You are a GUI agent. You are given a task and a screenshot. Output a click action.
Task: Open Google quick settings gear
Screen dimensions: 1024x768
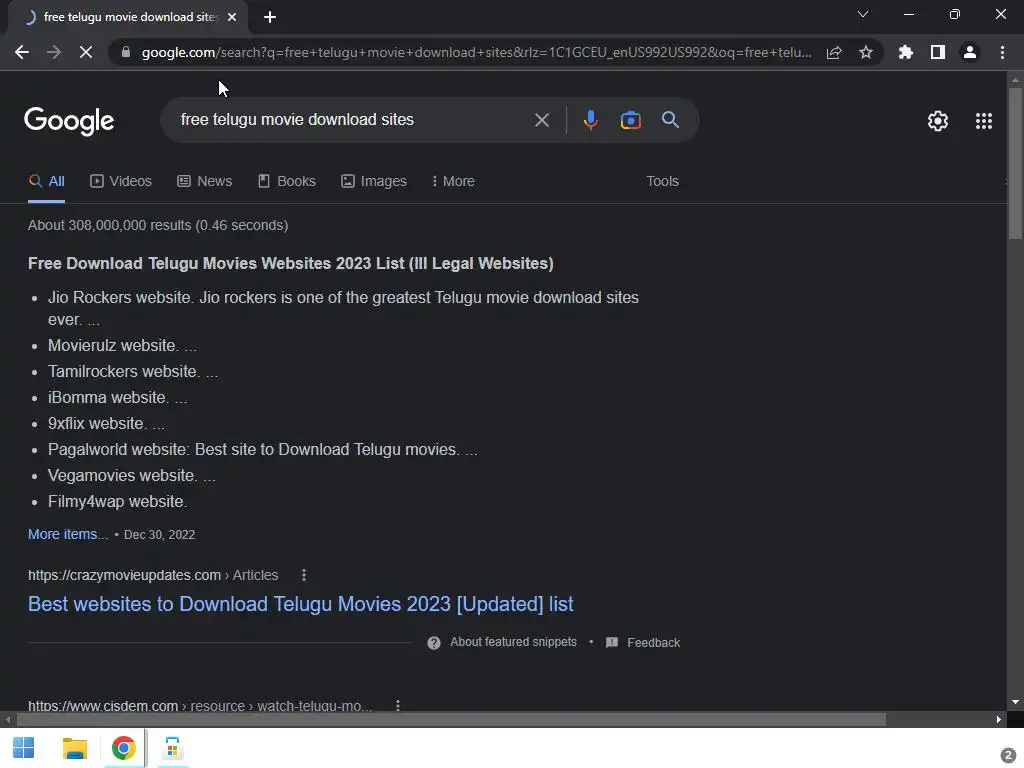(x=938, y=121)
